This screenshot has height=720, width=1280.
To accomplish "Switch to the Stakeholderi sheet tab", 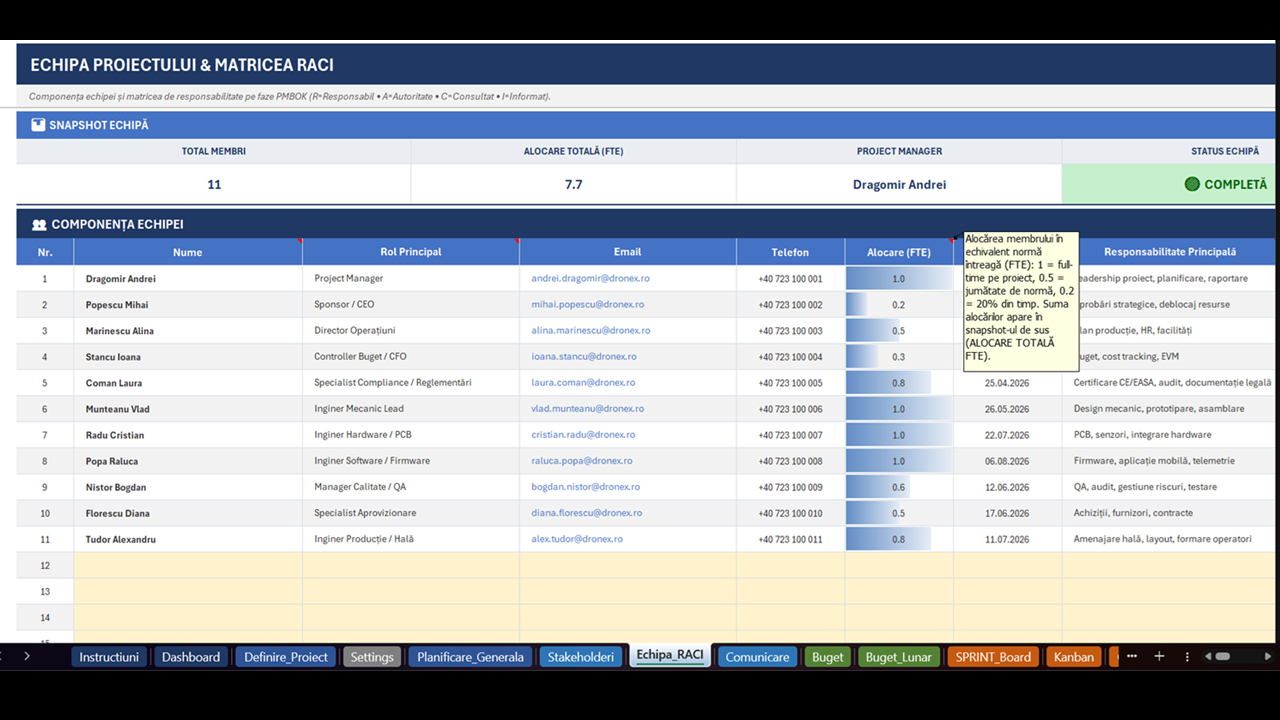I will coord(580,657).
